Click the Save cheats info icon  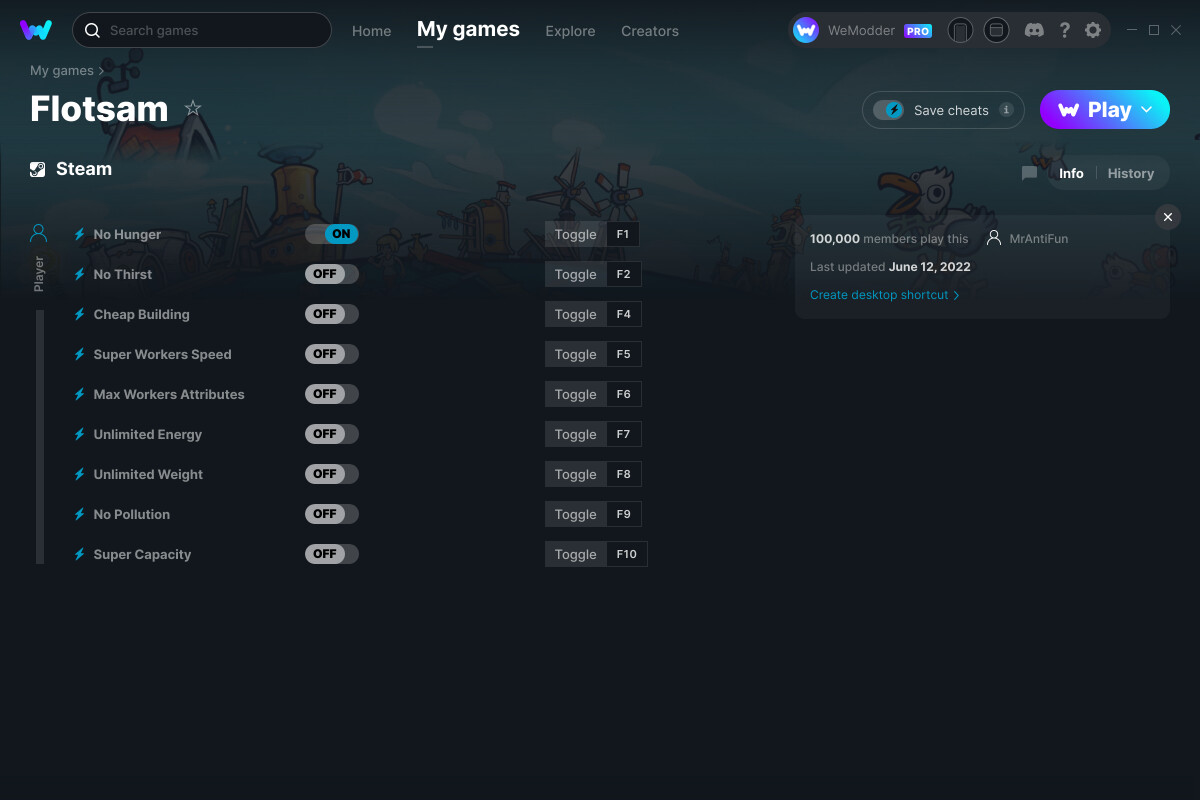[x=1006, y=110]
